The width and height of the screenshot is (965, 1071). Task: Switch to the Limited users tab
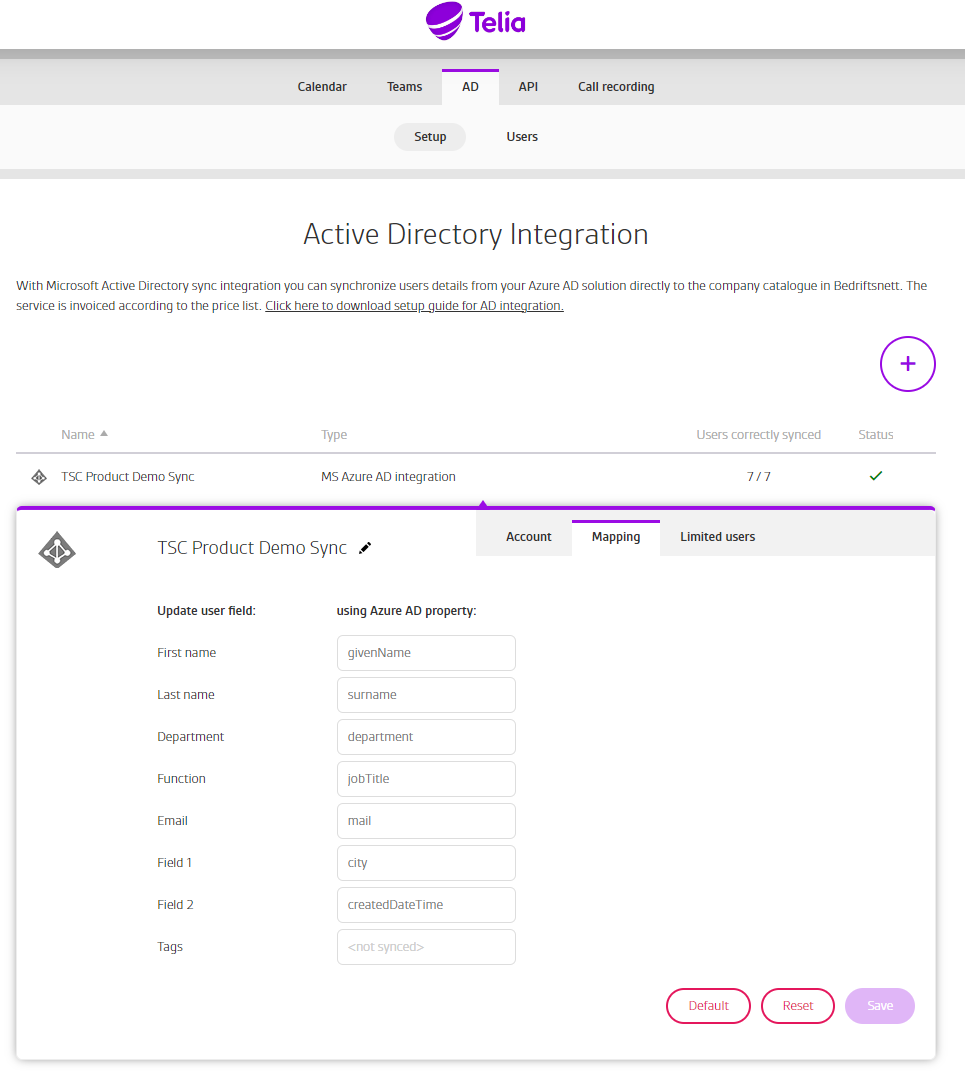click(717, 537)
